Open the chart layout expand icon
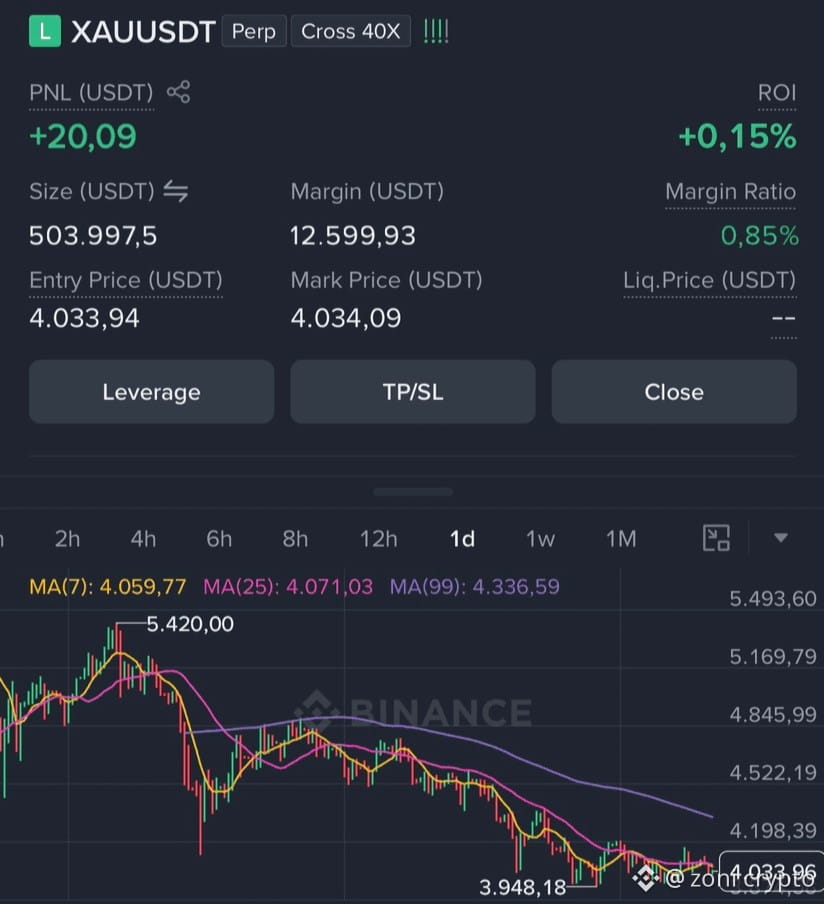824x904 pixels. [x=716, y=538]
